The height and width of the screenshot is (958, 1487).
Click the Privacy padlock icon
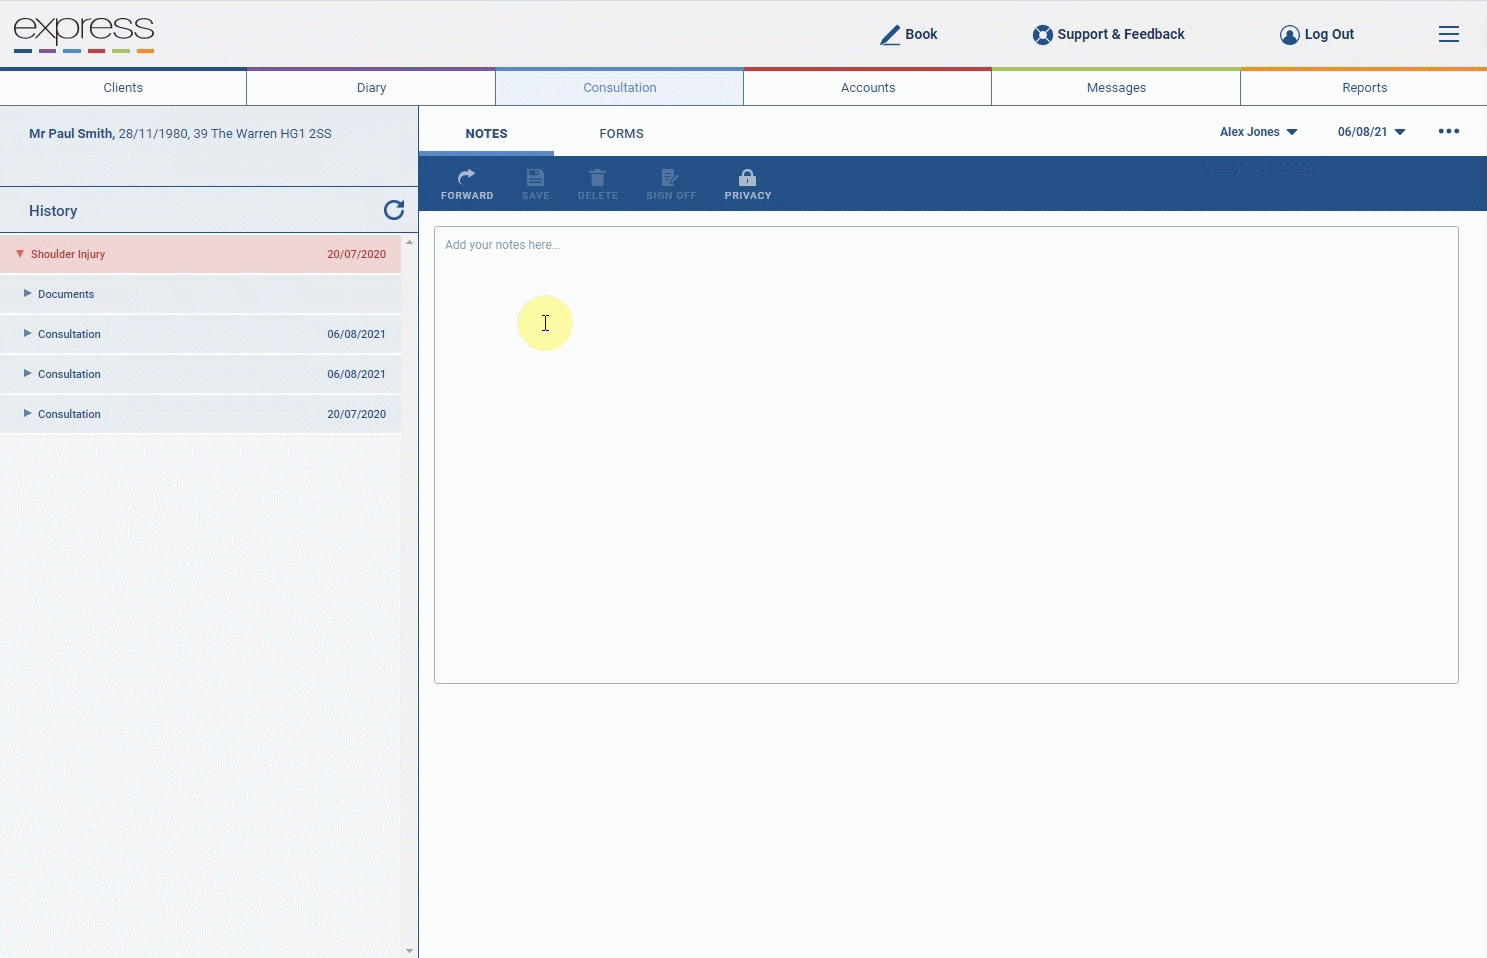point(747,177)
